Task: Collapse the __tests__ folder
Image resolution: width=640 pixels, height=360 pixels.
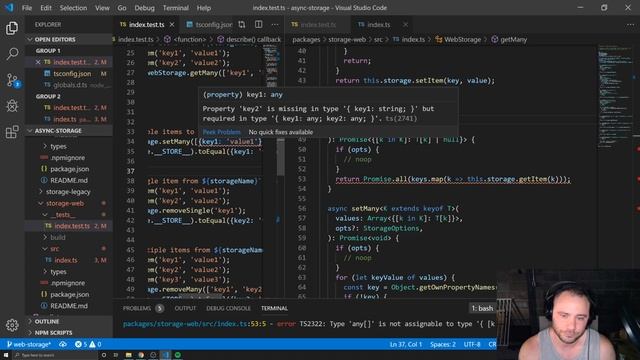Action: pyautogui.click(x=62, y=214)
